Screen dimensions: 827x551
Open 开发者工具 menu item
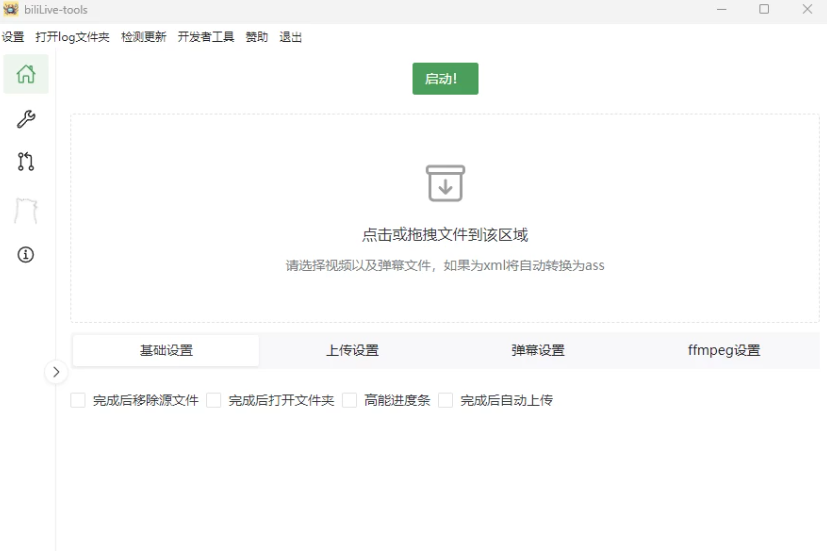click(x=206, y=37)
